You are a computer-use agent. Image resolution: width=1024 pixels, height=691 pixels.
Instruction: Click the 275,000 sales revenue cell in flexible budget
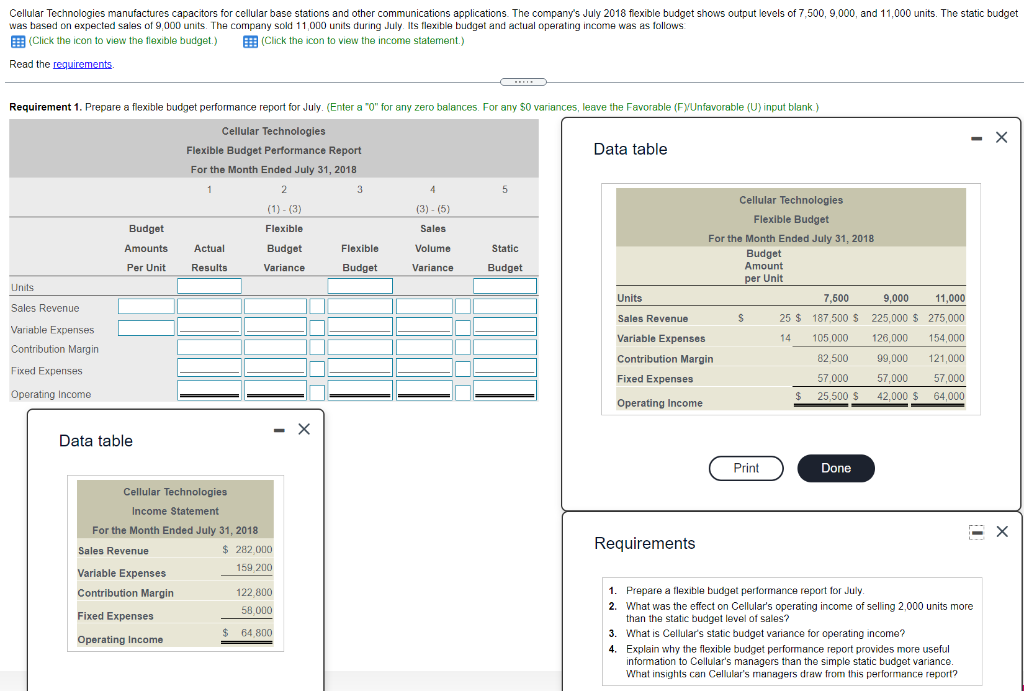[946, 318]
